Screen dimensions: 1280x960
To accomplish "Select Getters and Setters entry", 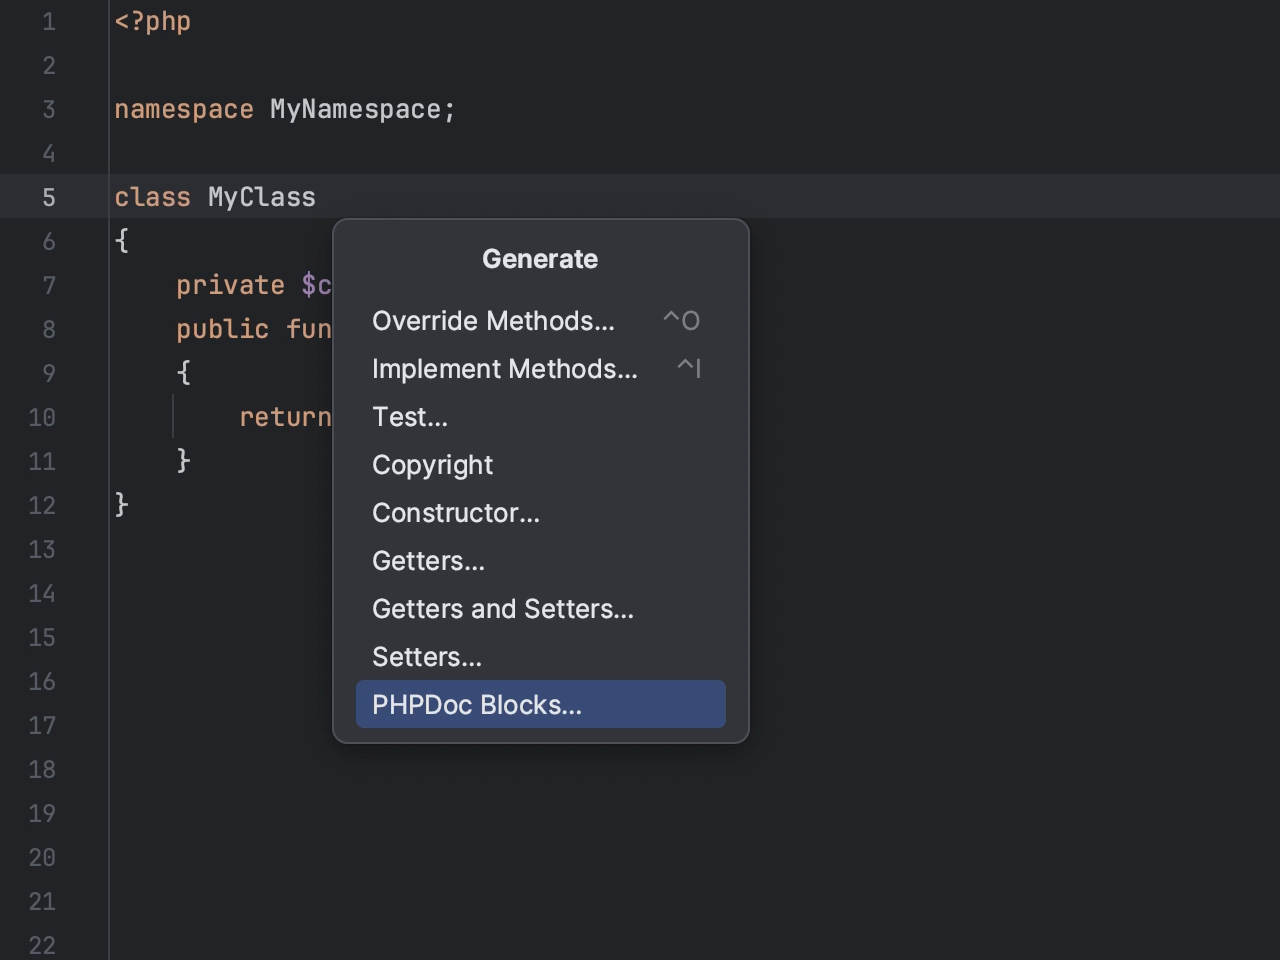I will pos(503,608).
